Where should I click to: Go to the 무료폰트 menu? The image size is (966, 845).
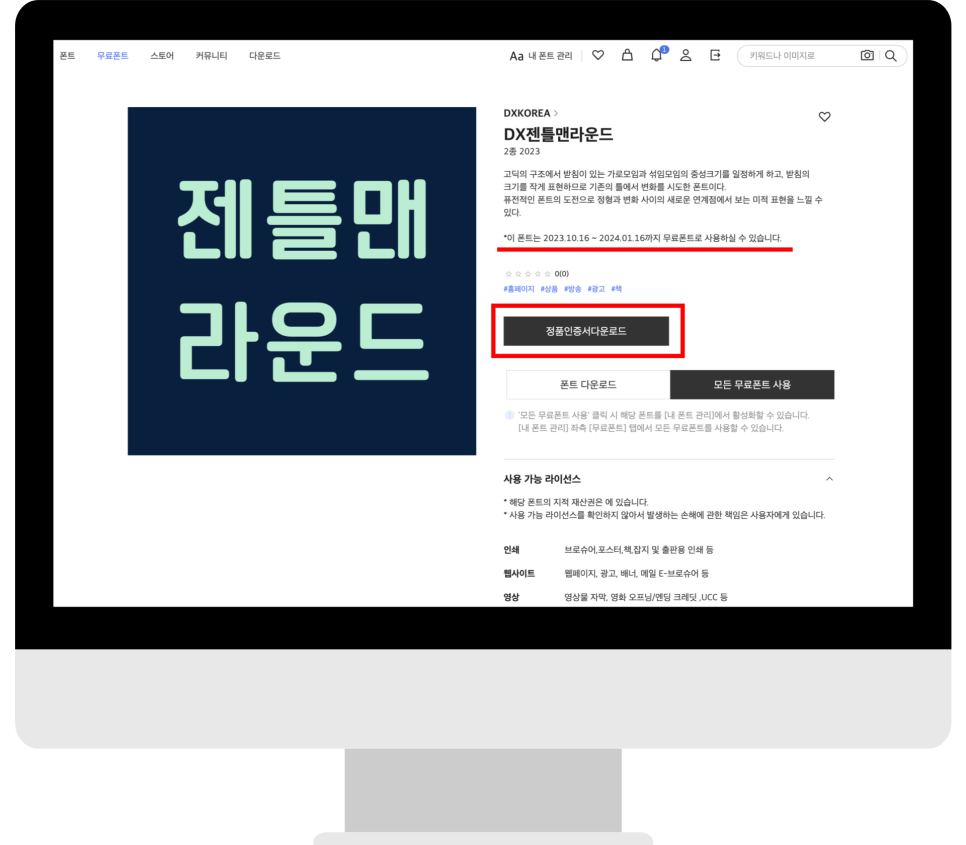pyautogui.click(x=112, y=56)
